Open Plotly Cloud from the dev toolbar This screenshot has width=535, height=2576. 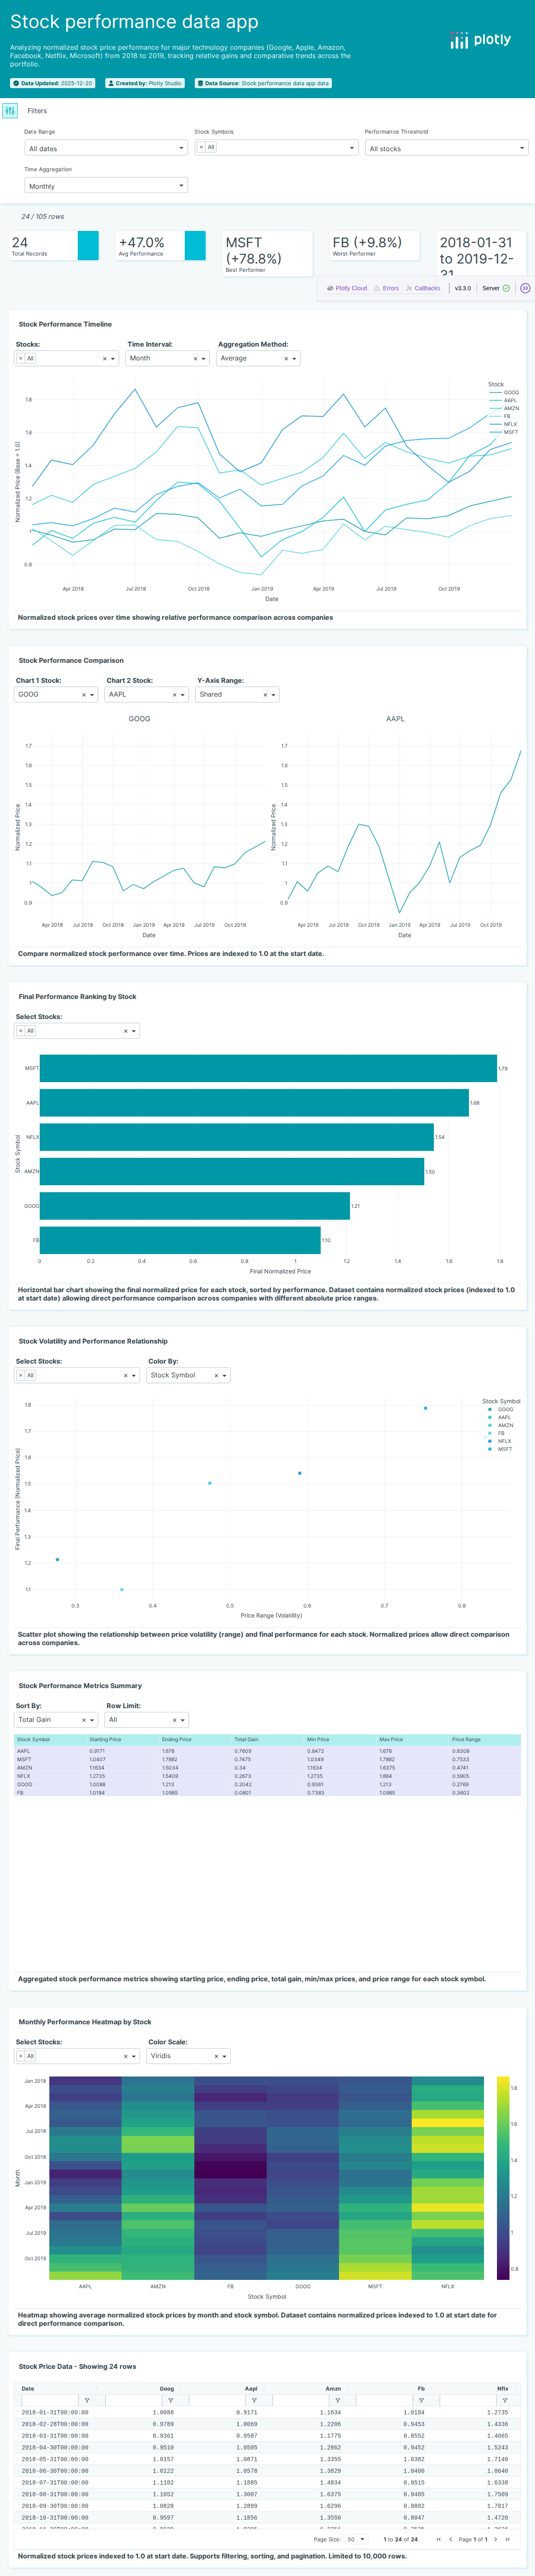pyautogui.click(x=347, y=288)
